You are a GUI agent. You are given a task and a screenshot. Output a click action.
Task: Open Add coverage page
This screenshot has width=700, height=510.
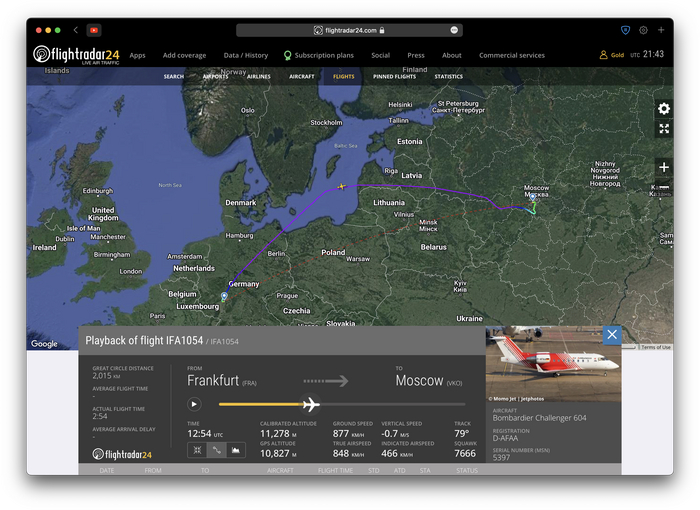tap(184, 55)
